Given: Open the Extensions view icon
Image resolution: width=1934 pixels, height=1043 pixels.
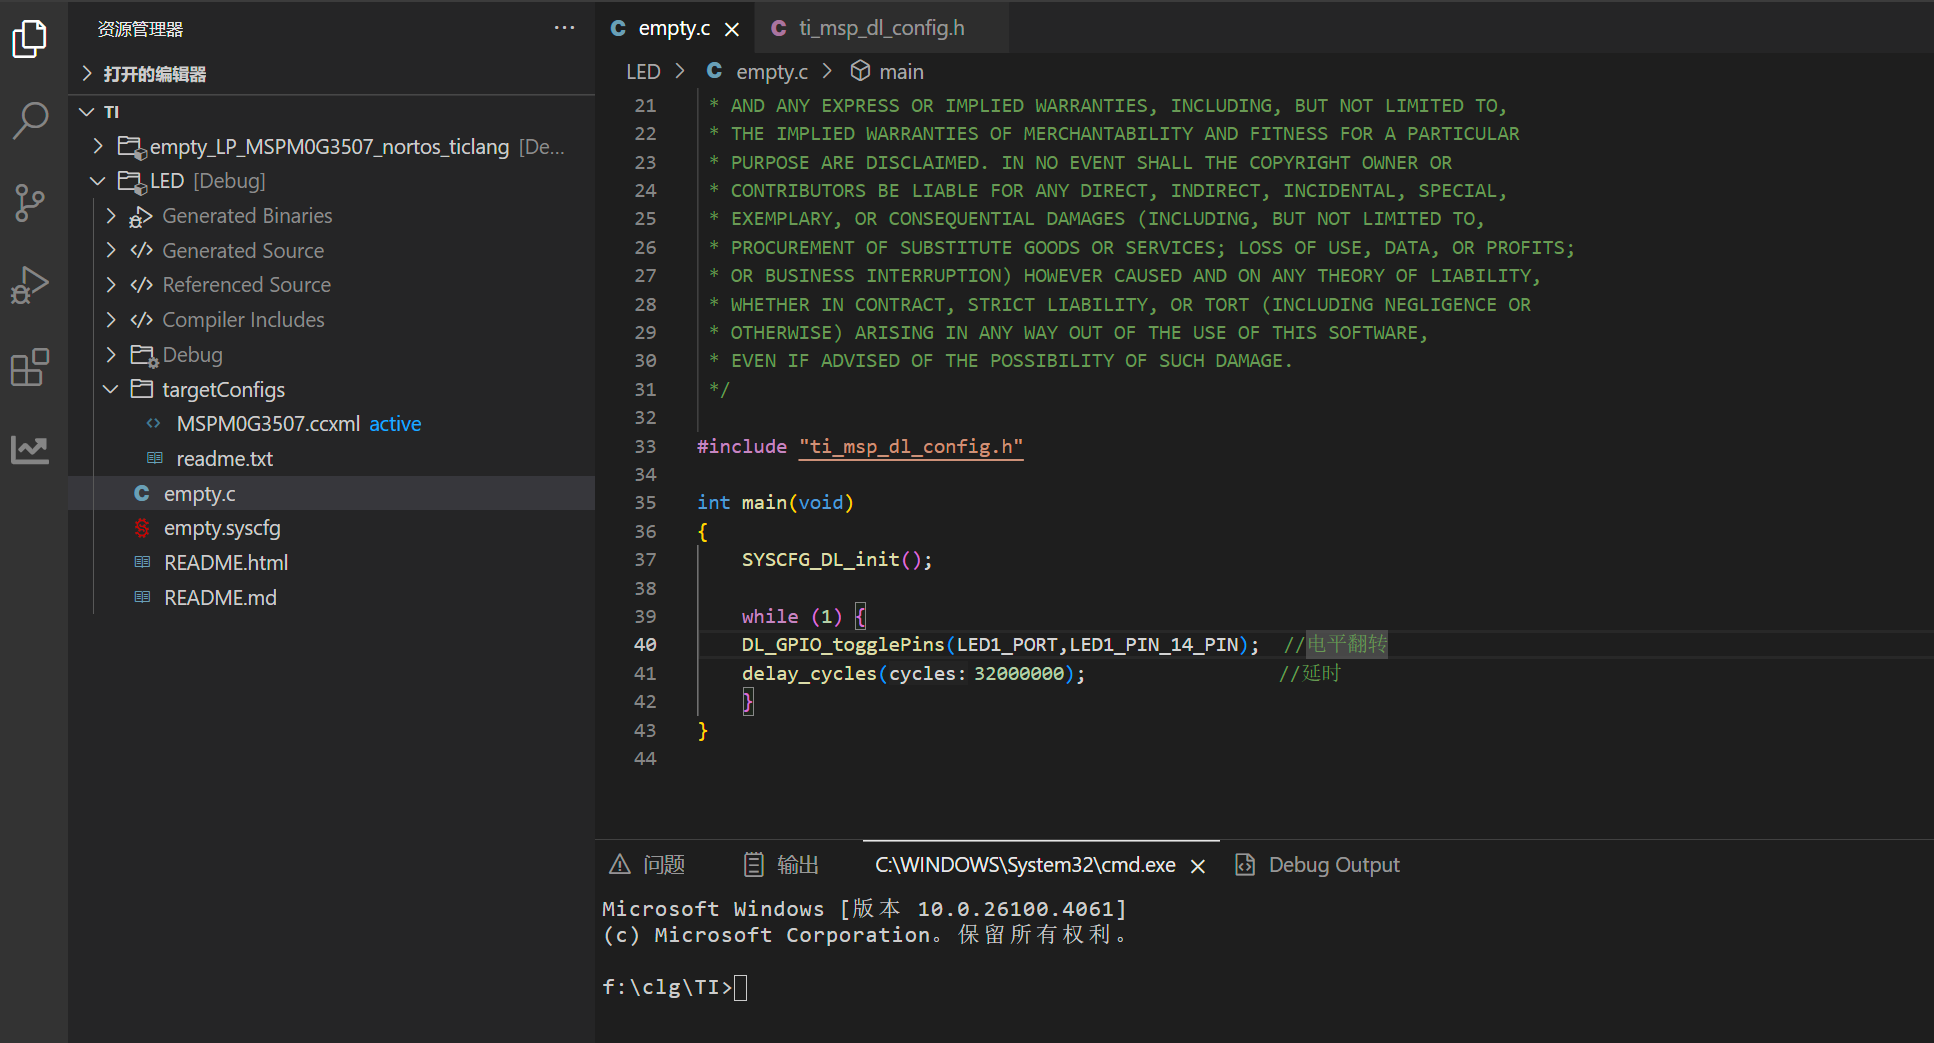Looking at the screenshot, I should pos(30,367).
